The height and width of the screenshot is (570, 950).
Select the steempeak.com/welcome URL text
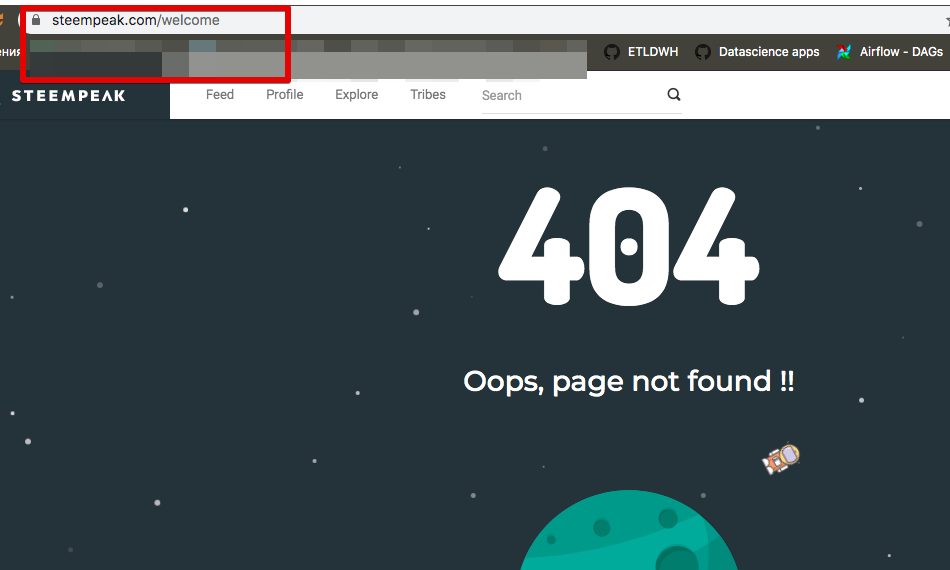point(136,20)
